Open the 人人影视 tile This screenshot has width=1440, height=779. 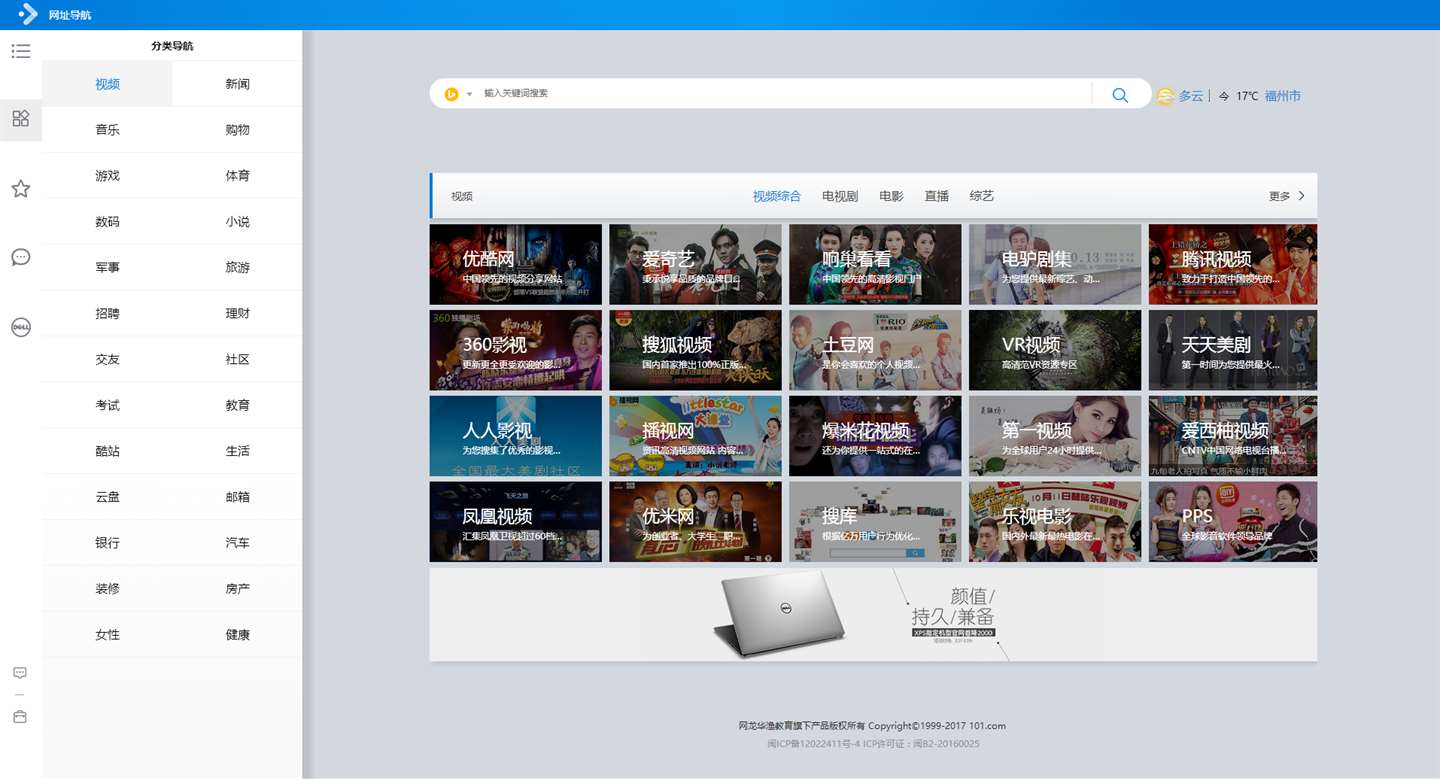pyautogui.click(x=516, y=436)
